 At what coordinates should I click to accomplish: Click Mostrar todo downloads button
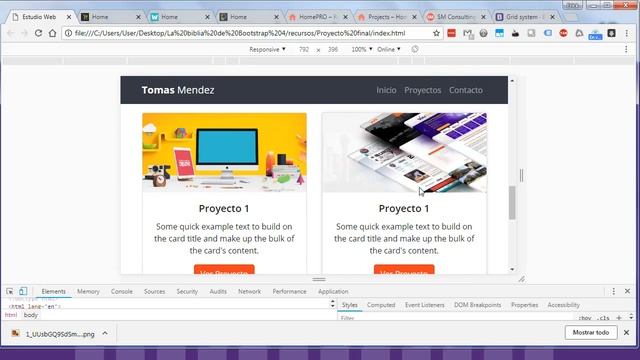[591, 333]
